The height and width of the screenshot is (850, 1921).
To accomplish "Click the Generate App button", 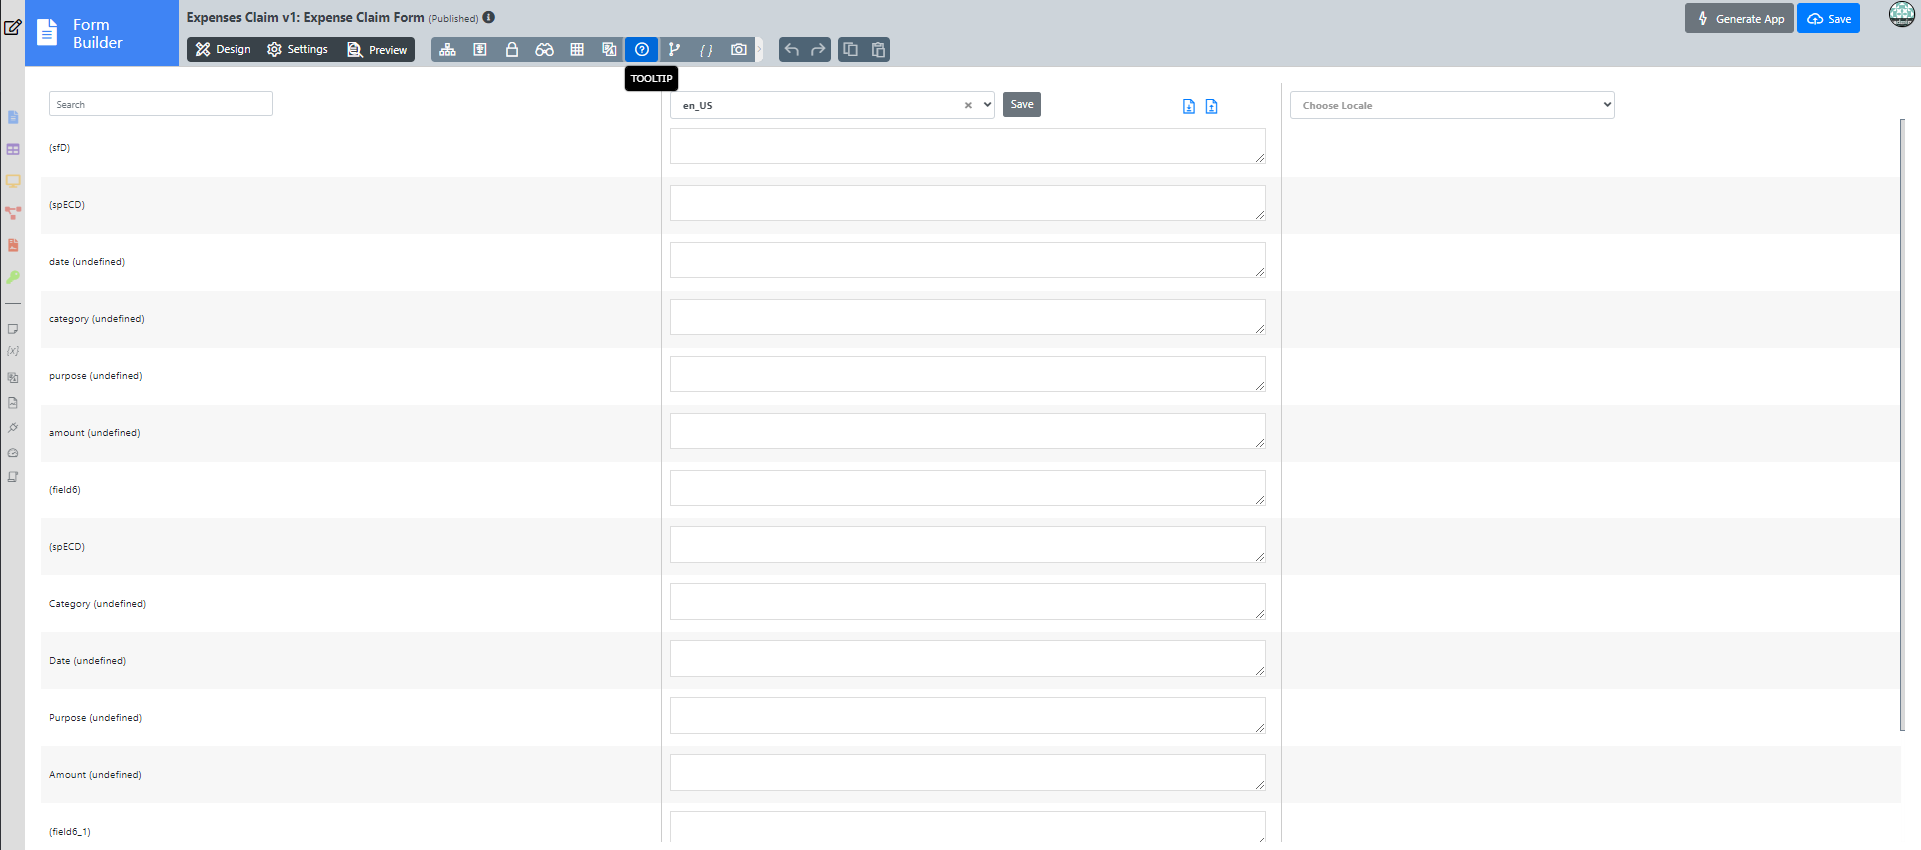I will [1739, 19].
